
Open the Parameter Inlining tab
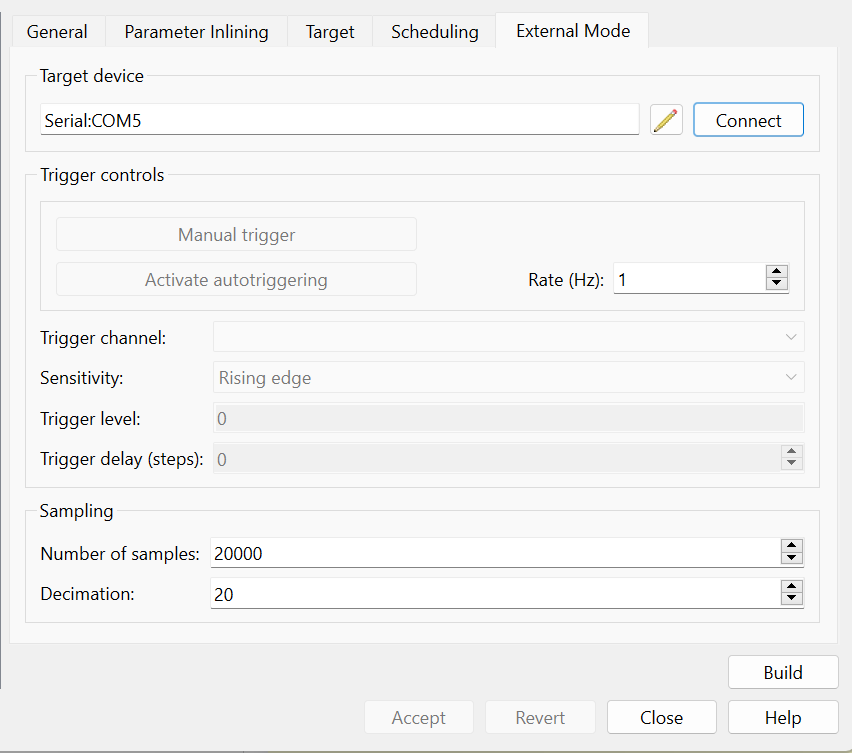196,32
